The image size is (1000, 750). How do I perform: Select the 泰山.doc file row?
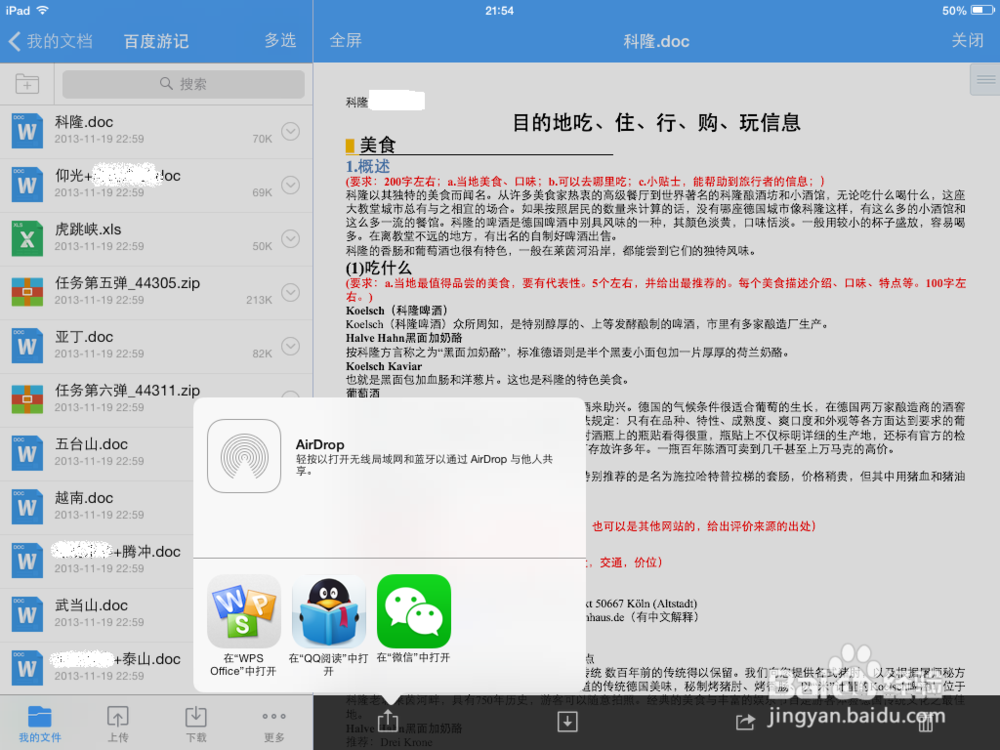click(x=97, y=668)
